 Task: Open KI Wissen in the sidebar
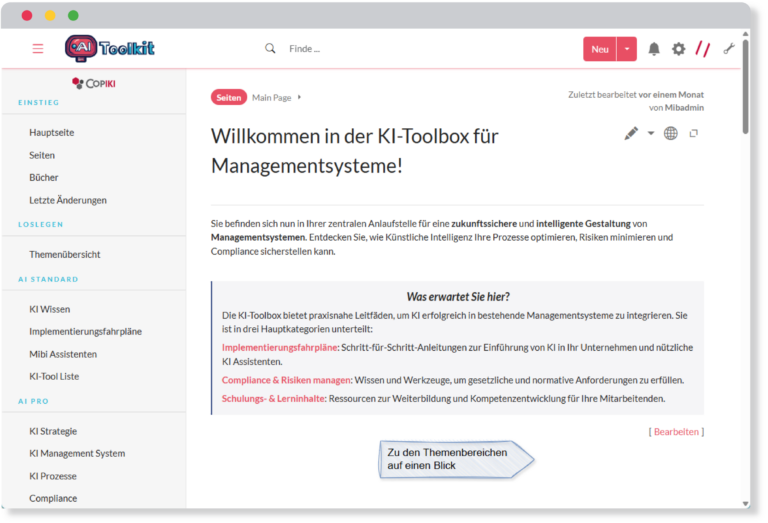click(49, 309)
